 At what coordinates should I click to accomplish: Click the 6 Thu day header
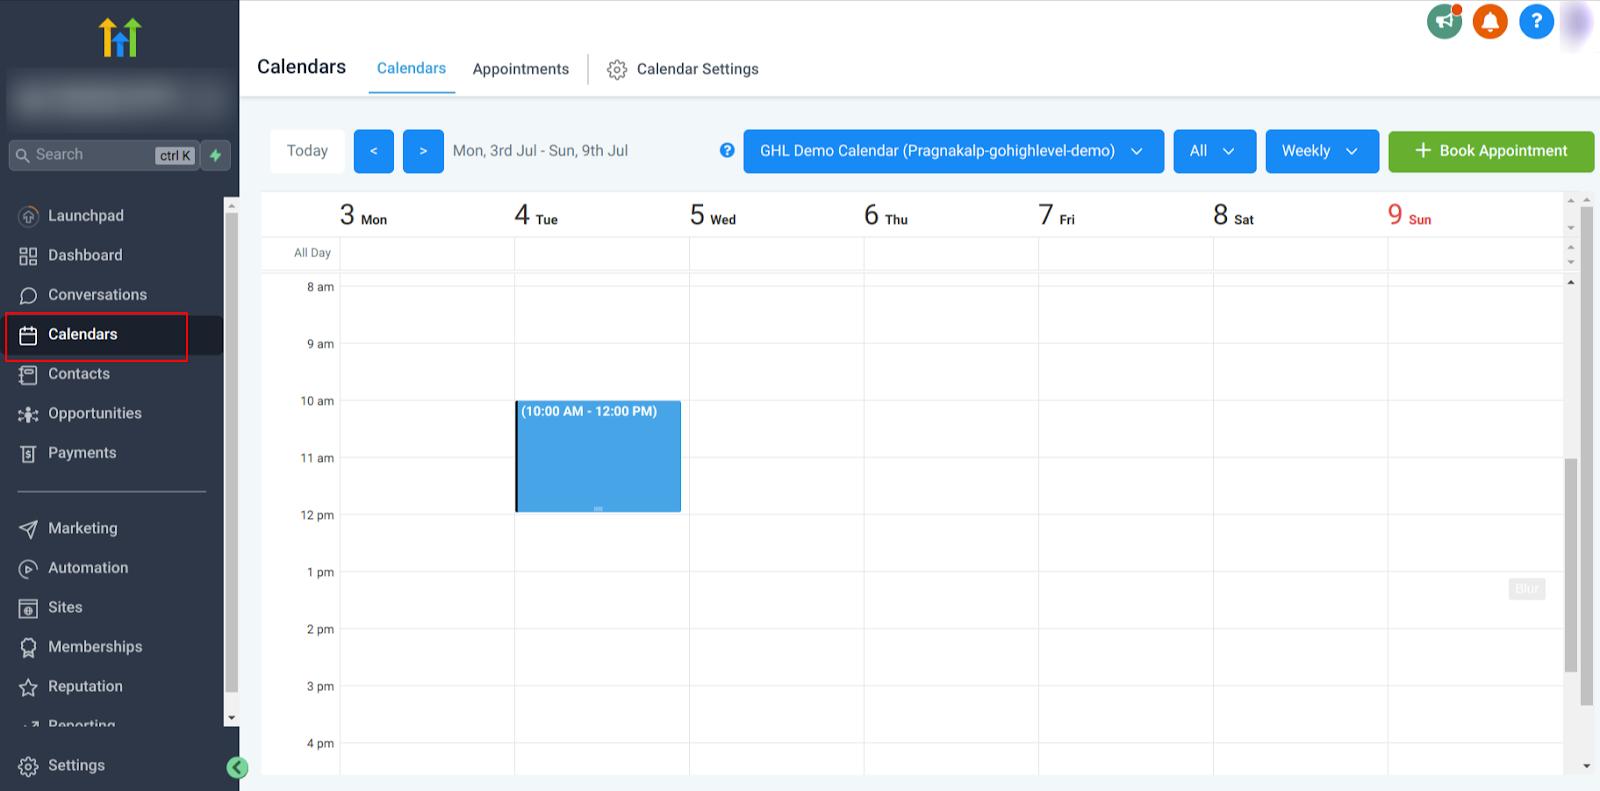pos(886,215)
